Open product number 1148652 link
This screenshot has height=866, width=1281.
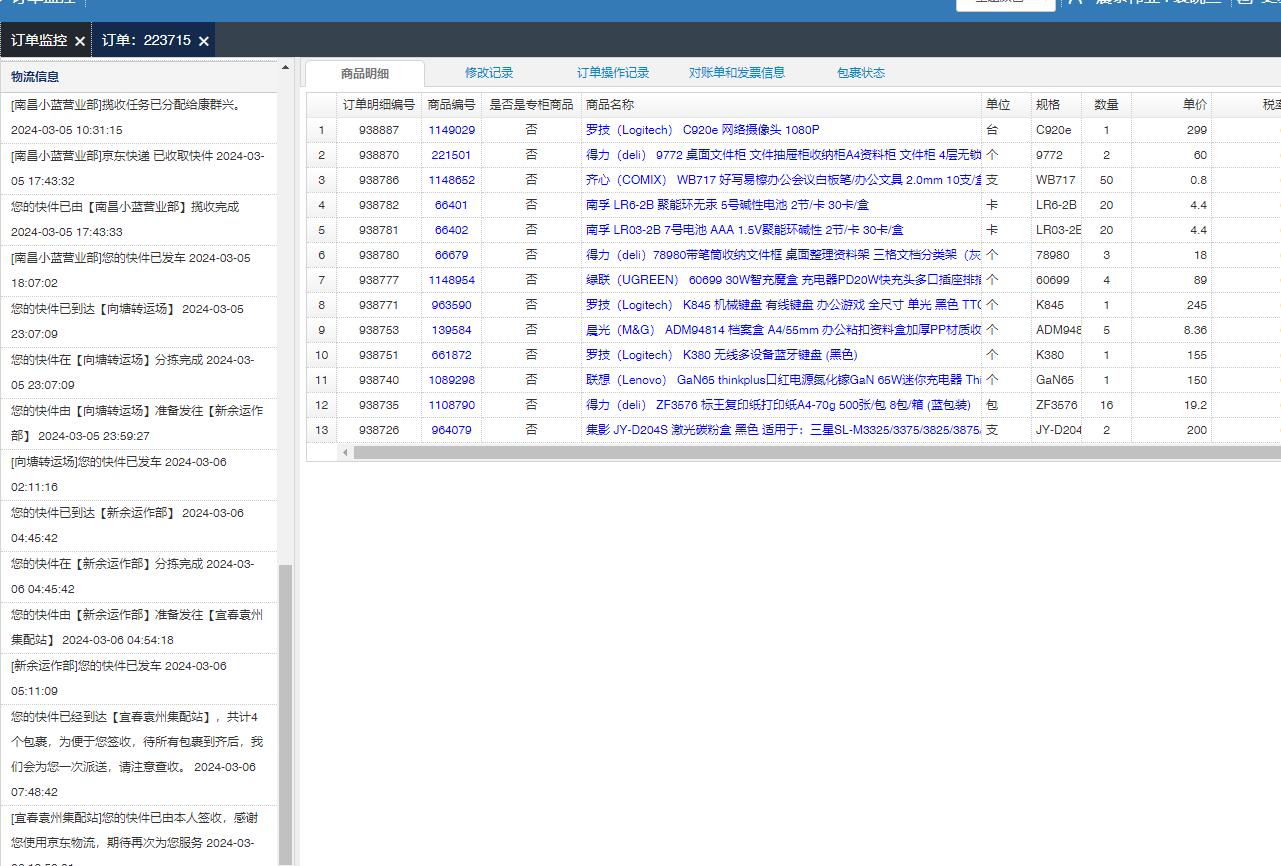(x=452, y=180)
